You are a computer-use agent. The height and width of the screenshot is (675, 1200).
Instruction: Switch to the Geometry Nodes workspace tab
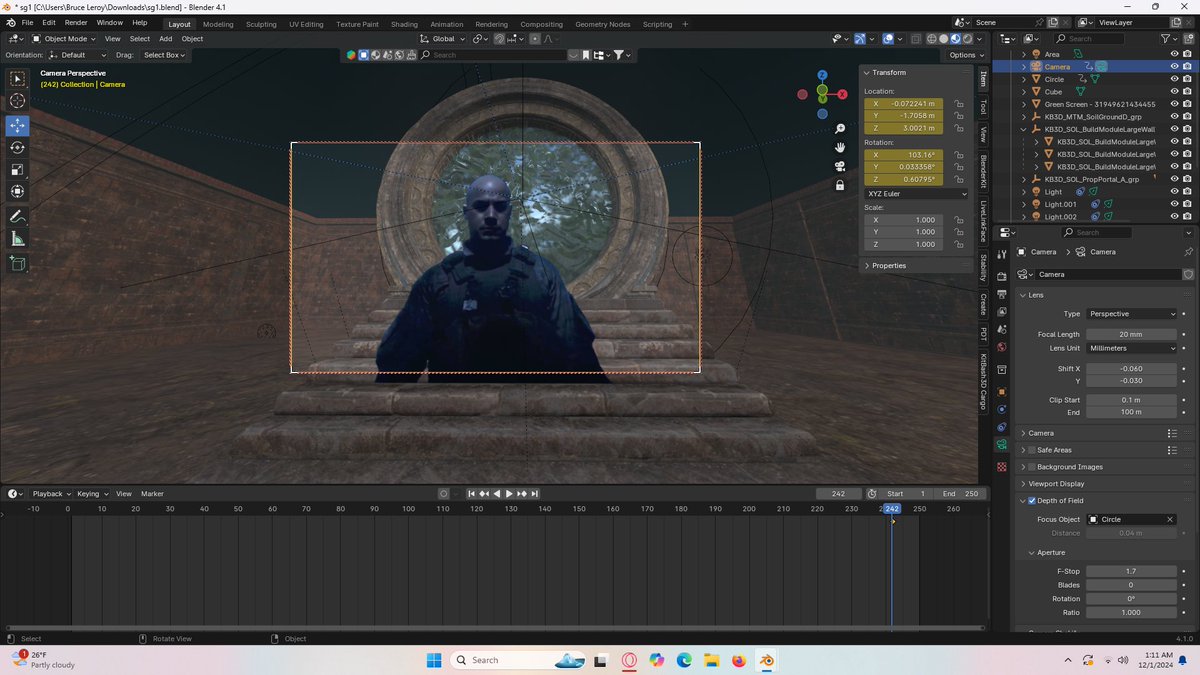point(603,24)
